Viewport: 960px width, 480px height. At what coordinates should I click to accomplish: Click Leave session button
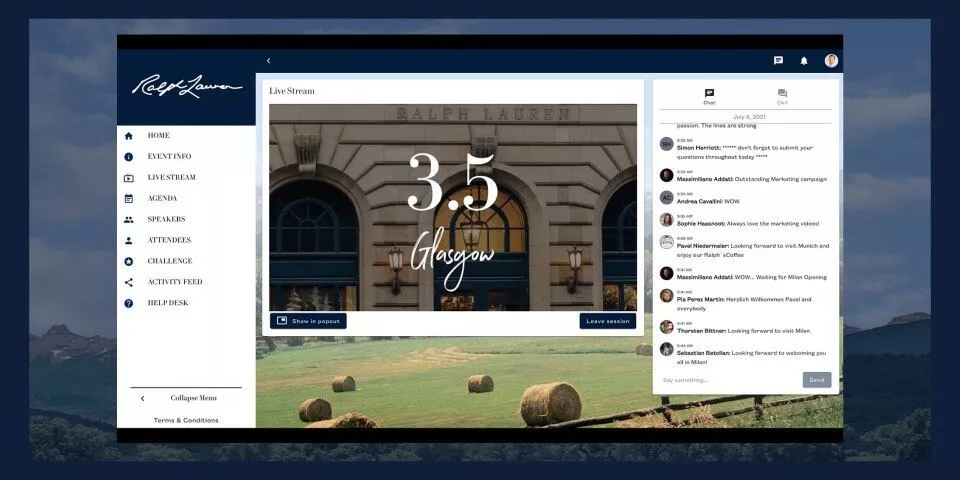pyautogui.click(x=607, y=321)
